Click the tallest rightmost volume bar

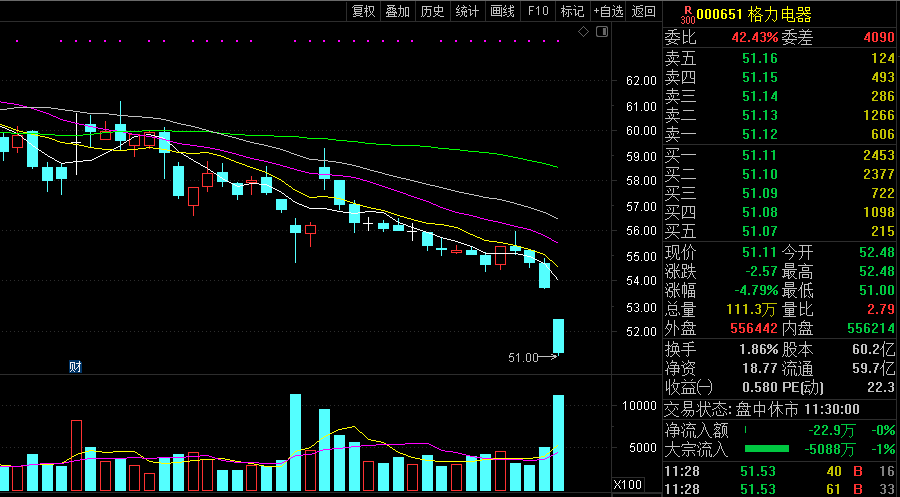pyautogui.click(x=558, y=442)
